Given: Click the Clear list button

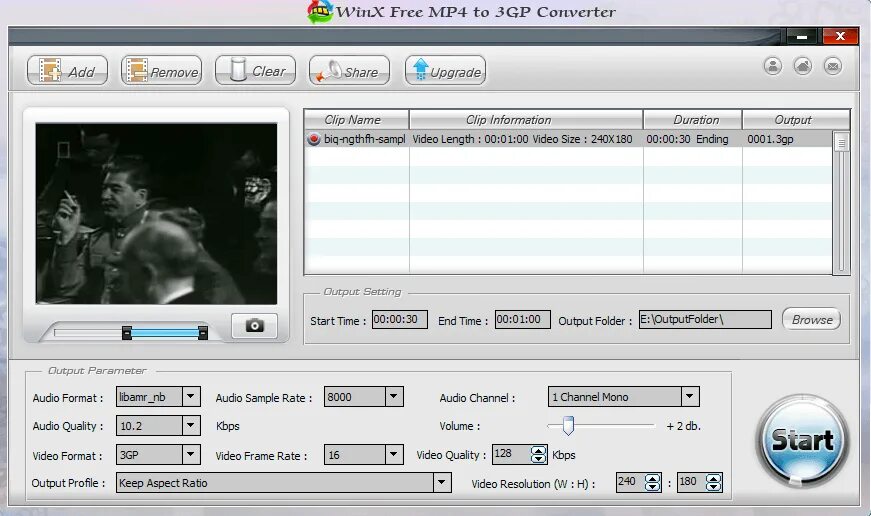Looking at the screenshot, I should click(x=255, y=71).
